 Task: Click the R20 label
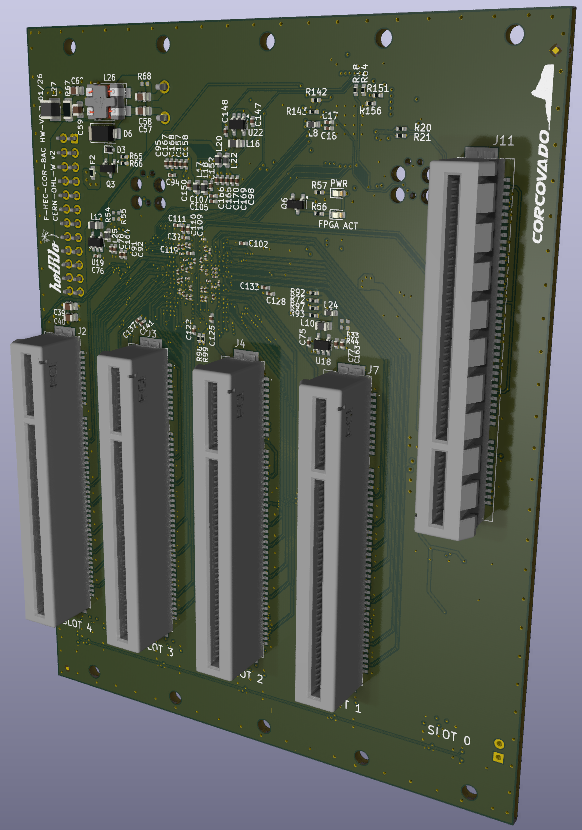pyautogui.click(x=423, y=128)
